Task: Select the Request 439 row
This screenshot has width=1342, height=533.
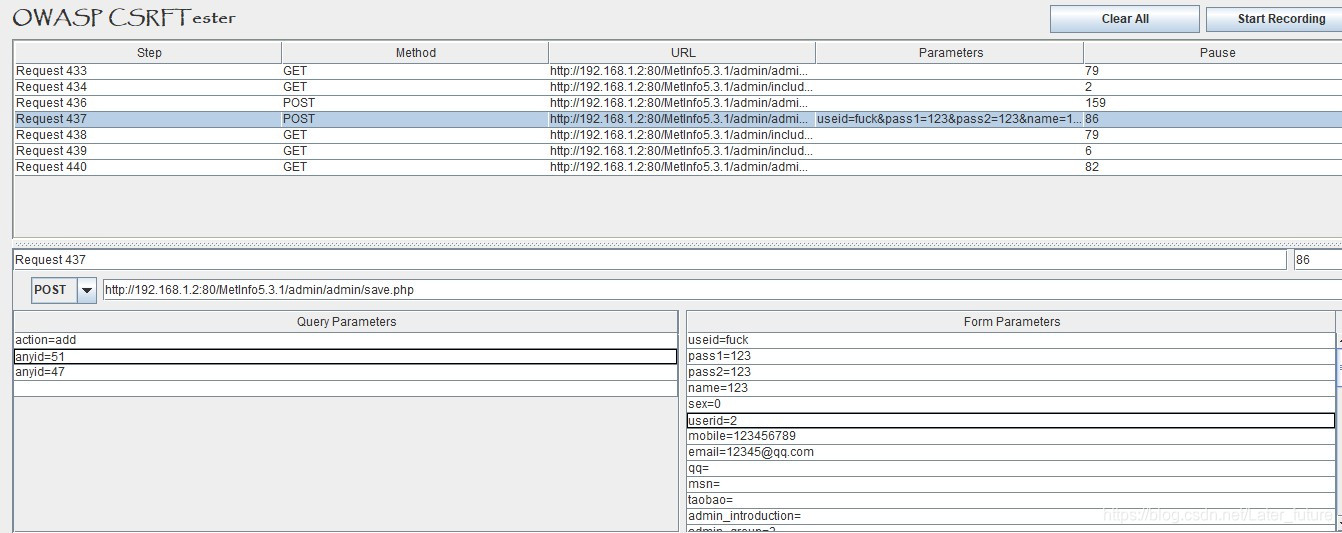Action: click(x=678, y=151)
